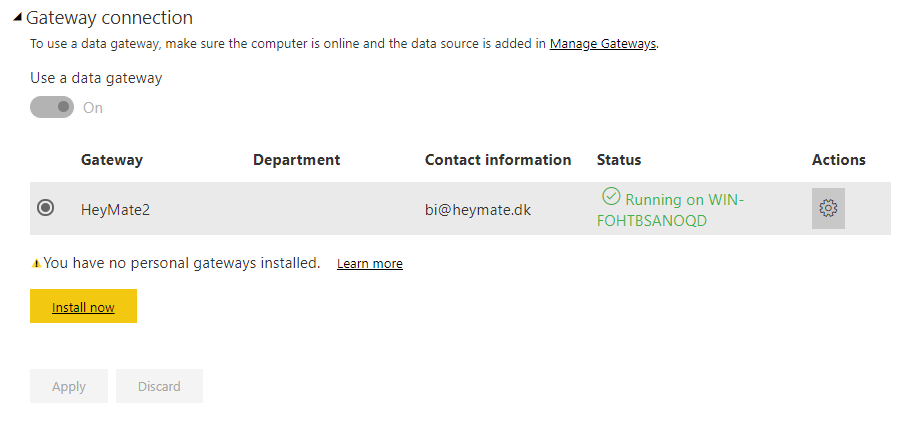Click the Install now button
907x423 pixels.
[83, 306]
